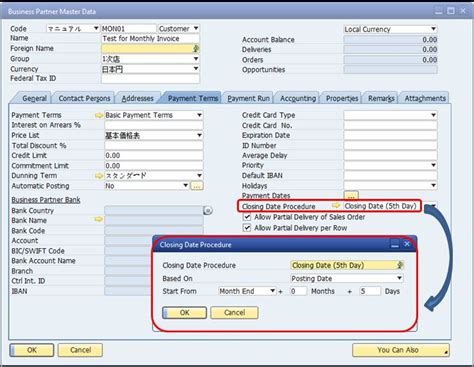The image size is (474, 367).
Task: Click the Name field
Action: pos(150,39)
